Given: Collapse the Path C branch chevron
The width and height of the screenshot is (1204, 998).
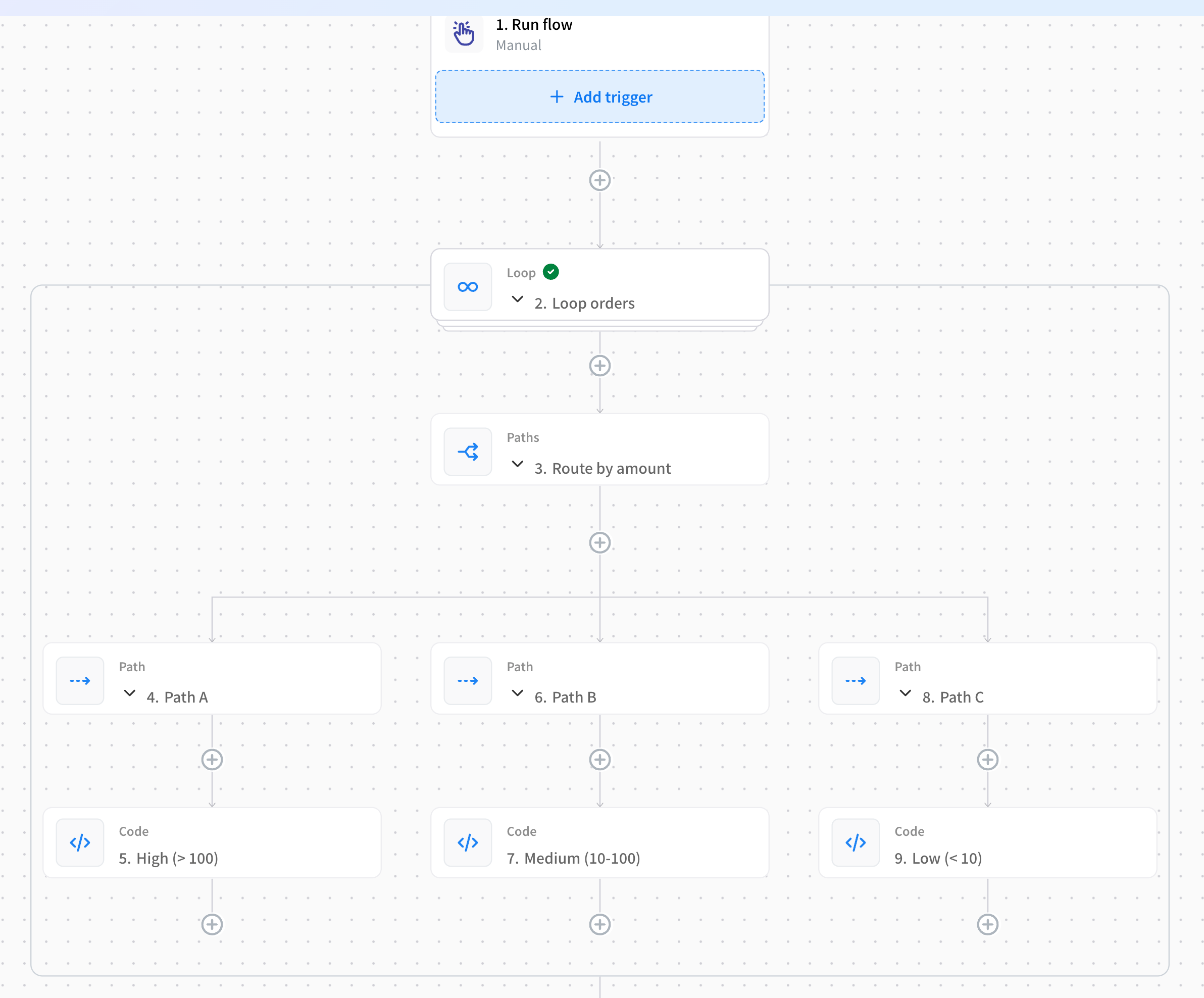Looking at the screenshot, I should pyautogui.click(x=905, y=693).
